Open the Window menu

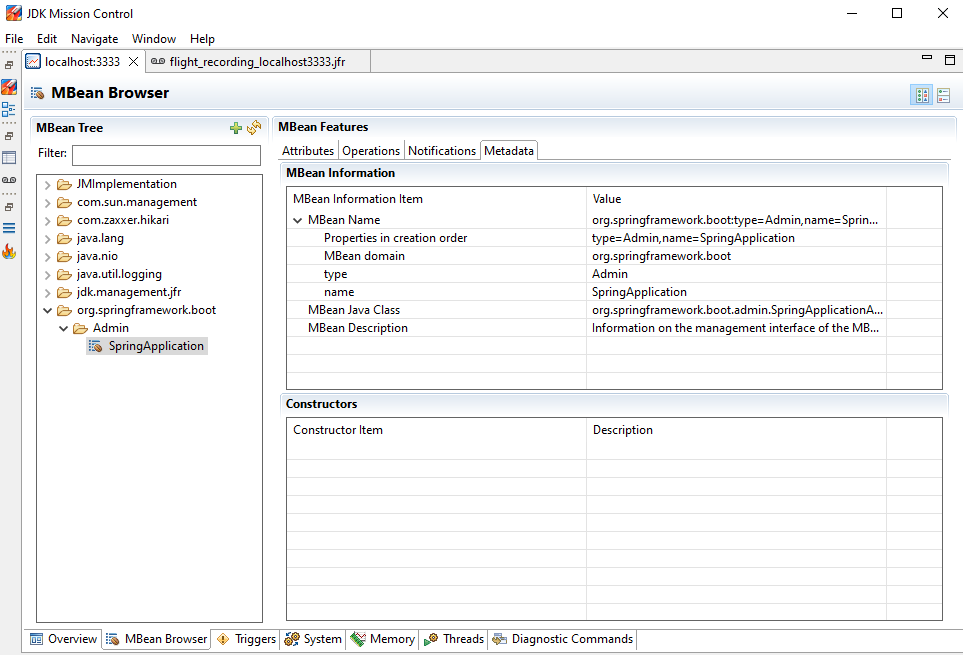pyautogui.click(x=154, y=39)
